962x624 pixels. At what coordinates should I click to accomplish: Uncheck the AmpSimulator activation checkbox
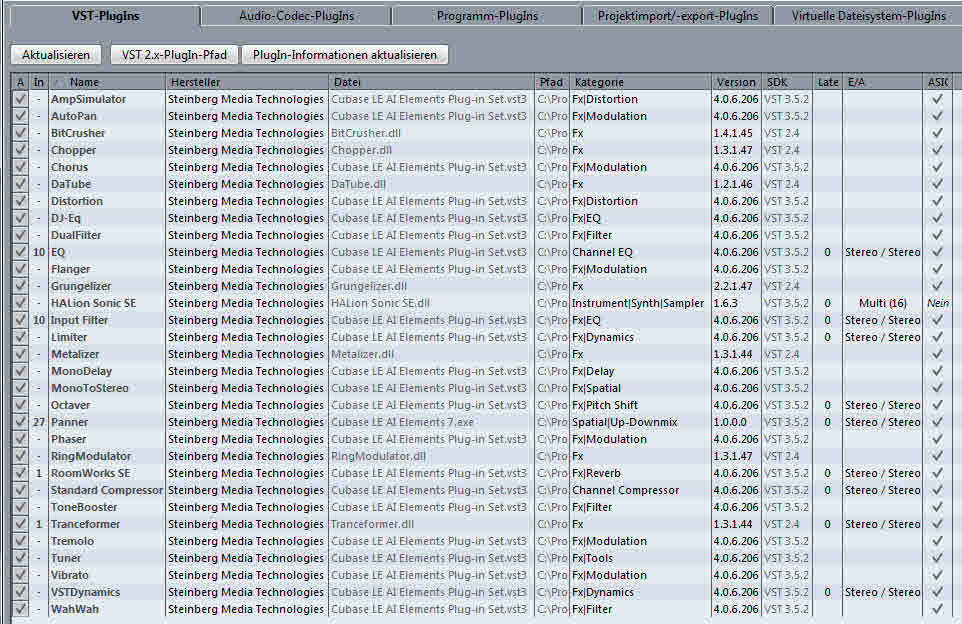[20, 99]
